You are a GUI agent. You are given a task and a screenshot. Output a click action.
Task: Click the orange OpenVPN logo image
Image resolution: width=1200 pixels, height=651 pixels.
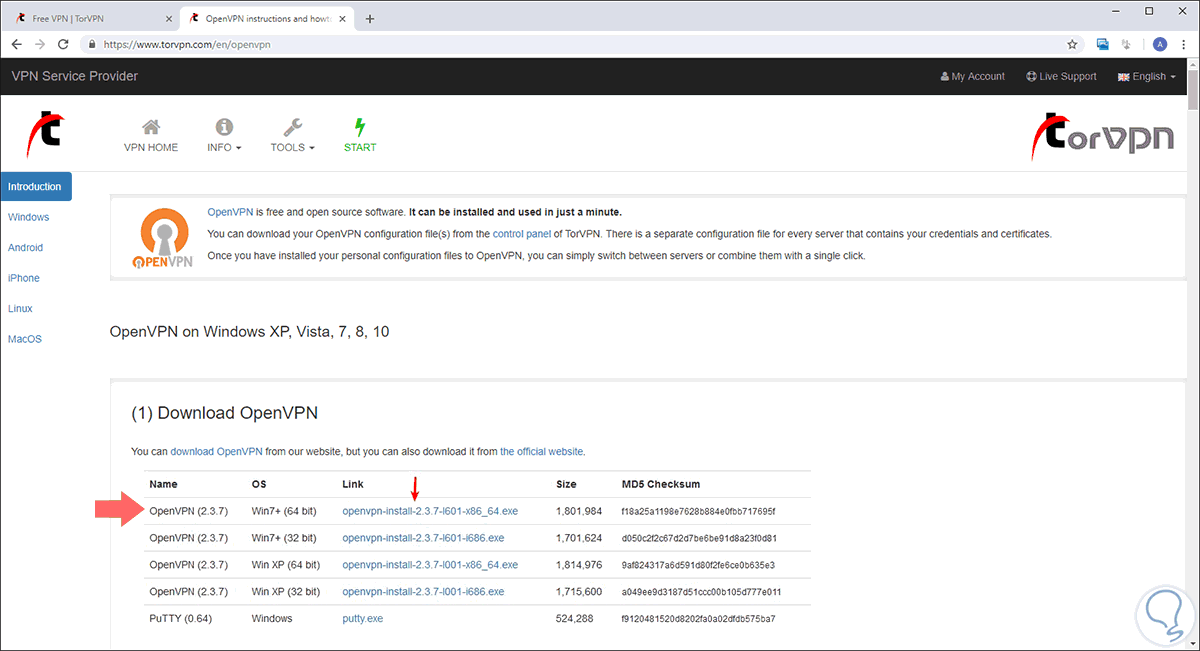(x=162, y=240)
